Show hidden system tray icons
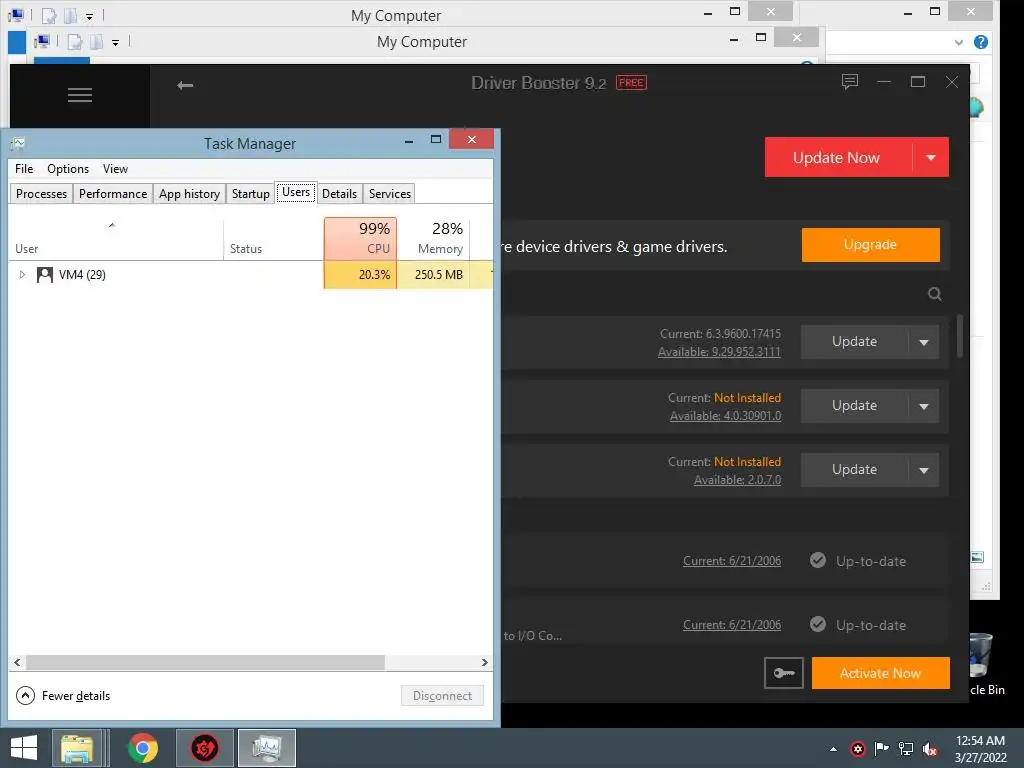 pos(833,749)
